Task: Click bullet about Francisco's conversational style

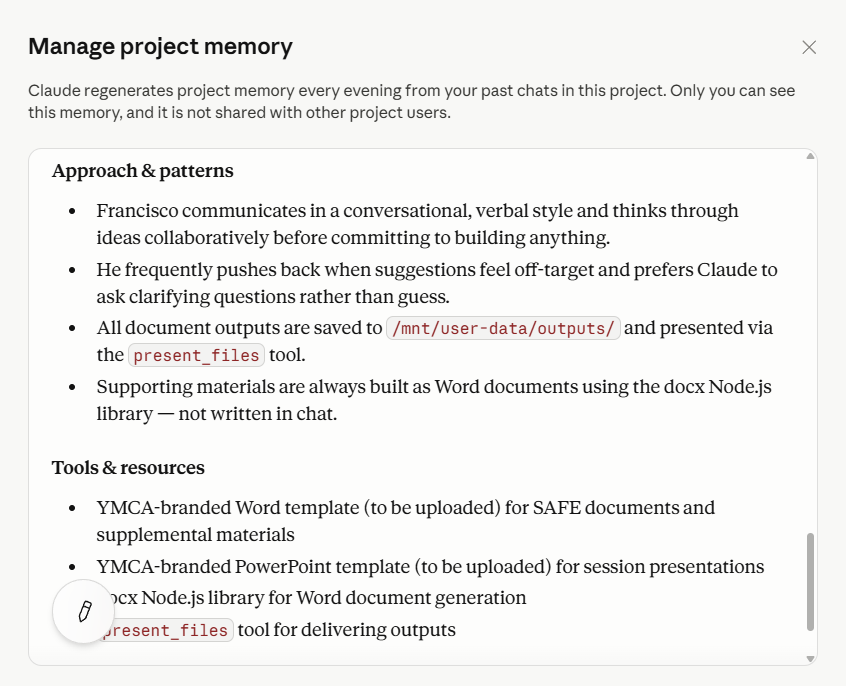Action: point(417,224)
